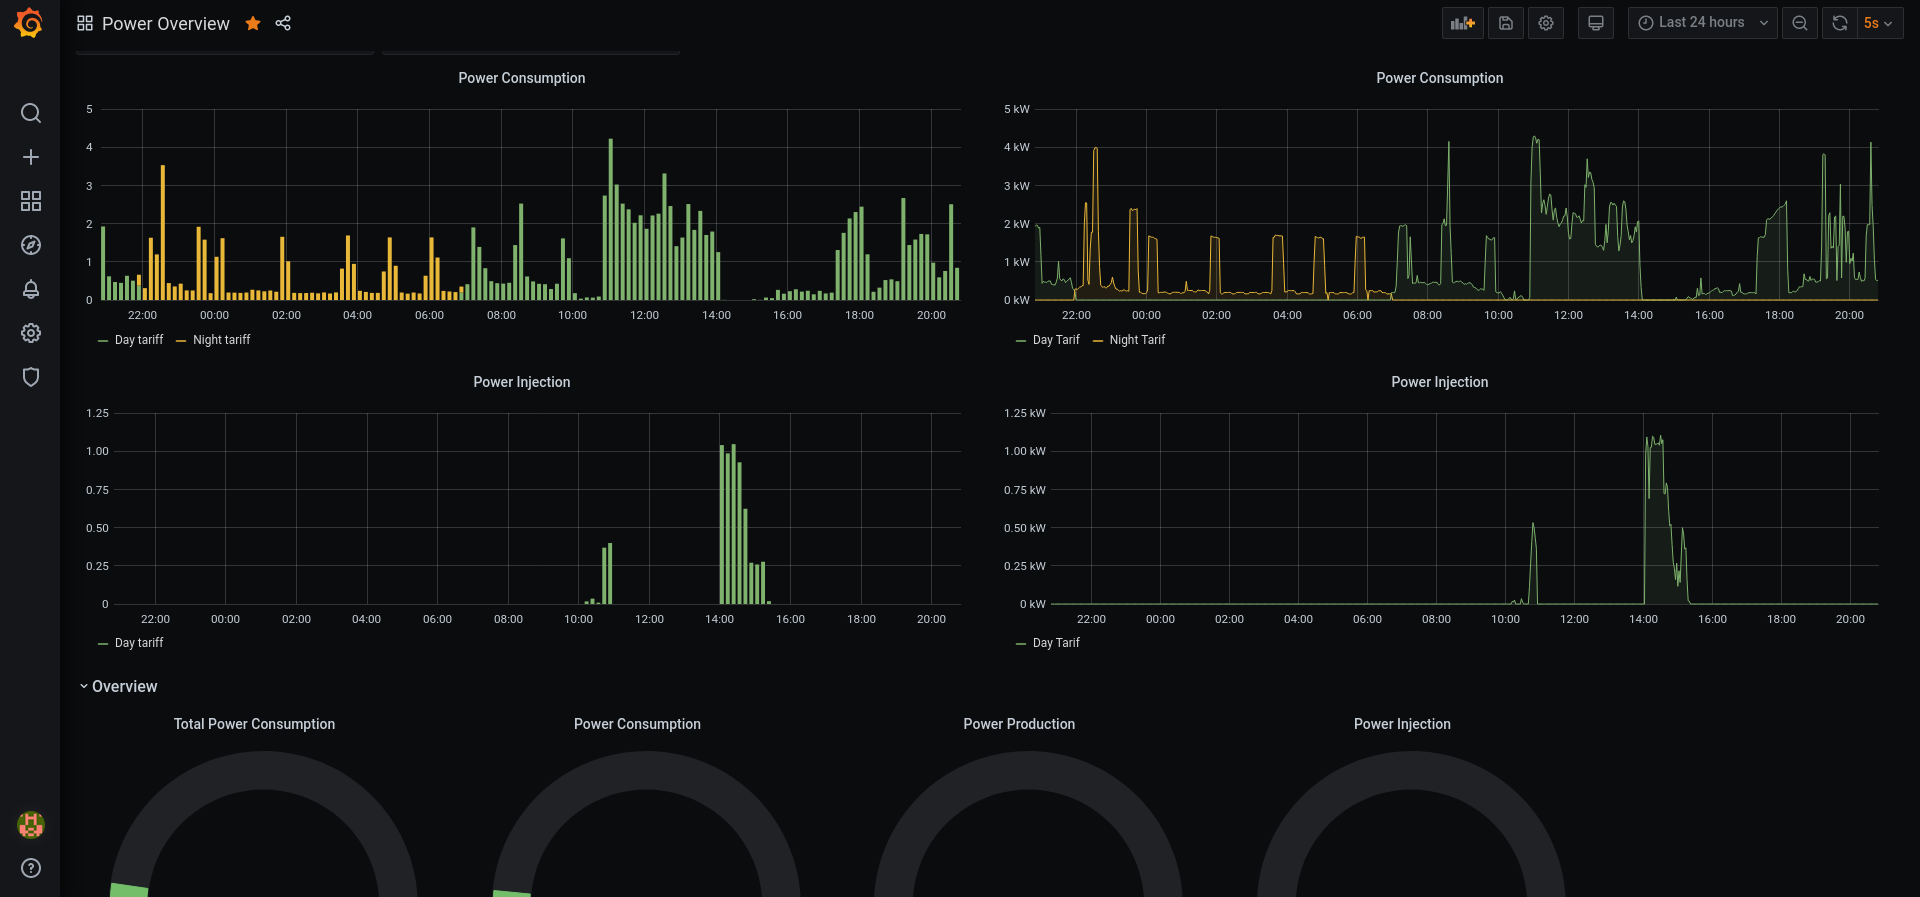Open the Last 24 hours time picker
Image resolution: width=1920 pixels, height=897 pixels.
pyautogui.click(x=1701, y=23)
